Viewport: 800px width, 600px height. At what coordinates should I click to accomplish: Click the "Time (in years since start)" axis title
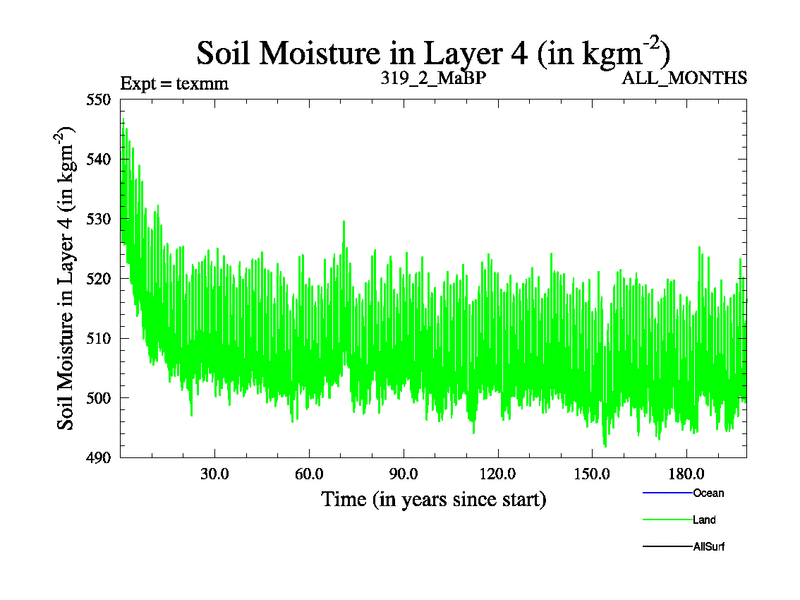[433, 497]
